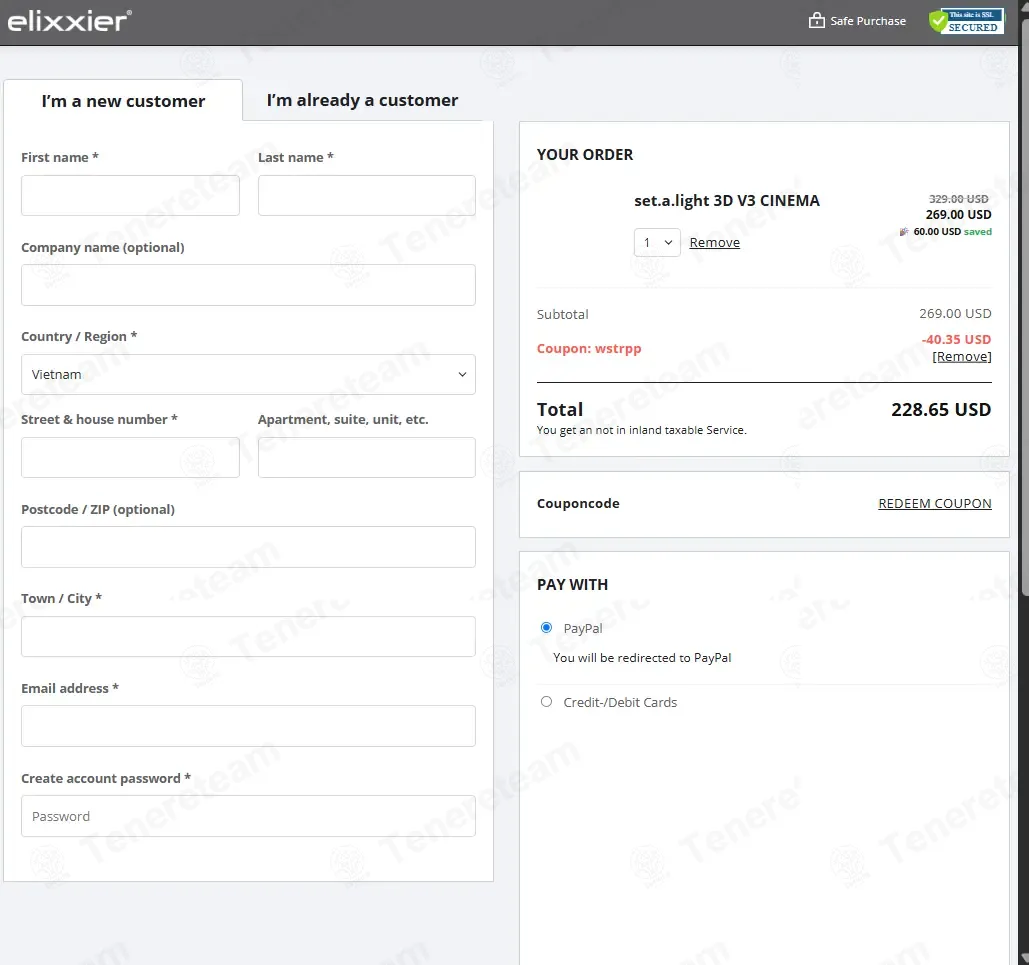Click the Company name input field
The height and width of the screenshot is (965, 1029).
(x=248, y=285)
